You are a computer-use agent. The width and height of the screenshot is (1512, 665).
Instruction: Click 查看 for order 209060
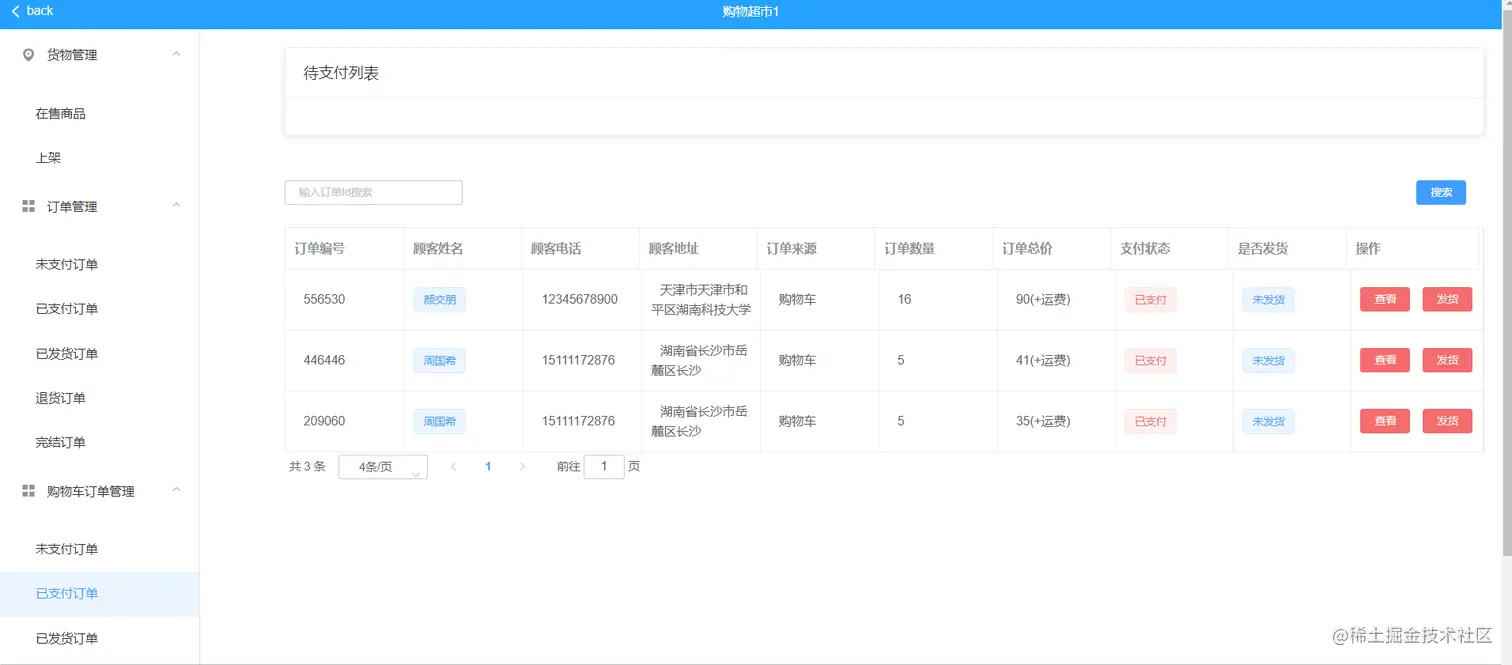pos(1385,421)
